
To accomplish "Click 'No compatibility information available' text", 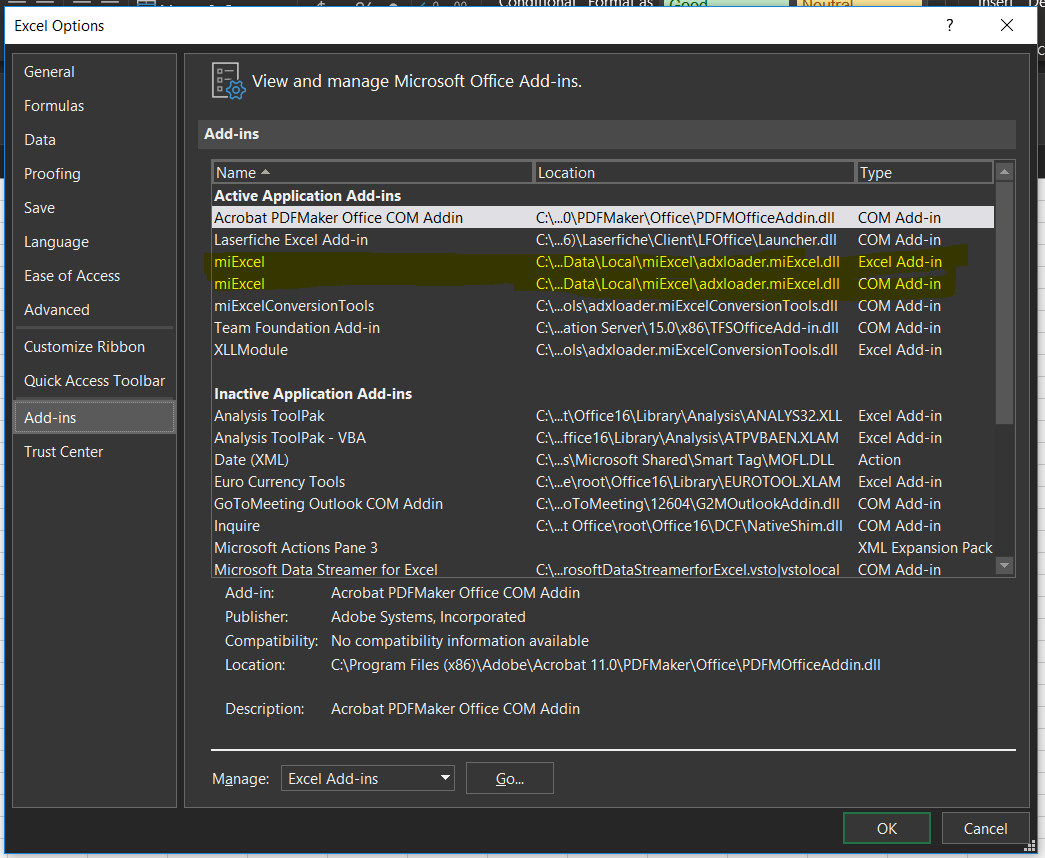I will click(x=460, y=641).
